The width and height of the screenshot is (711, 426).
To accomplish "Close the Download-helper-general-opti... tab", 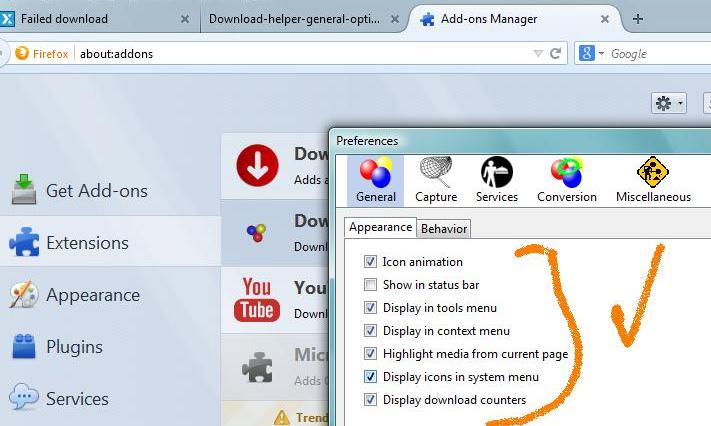I will point(394,19).
